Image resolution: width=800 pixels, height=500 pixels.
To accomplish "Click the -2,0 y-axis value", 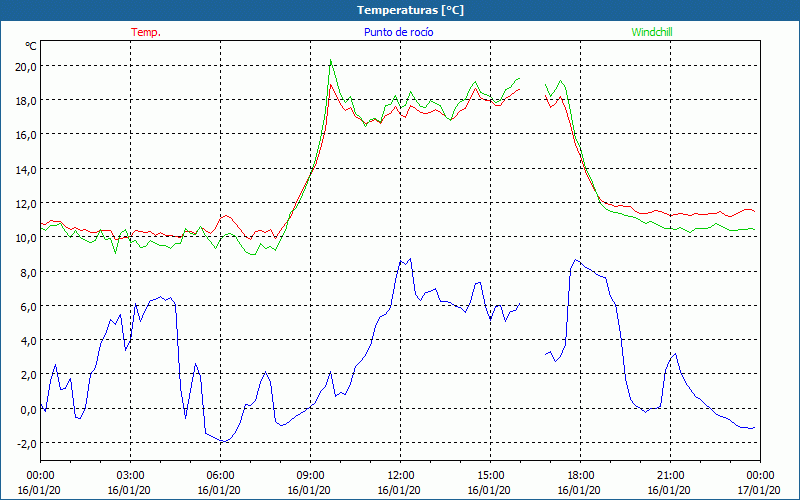I will [x=26, y=443].
